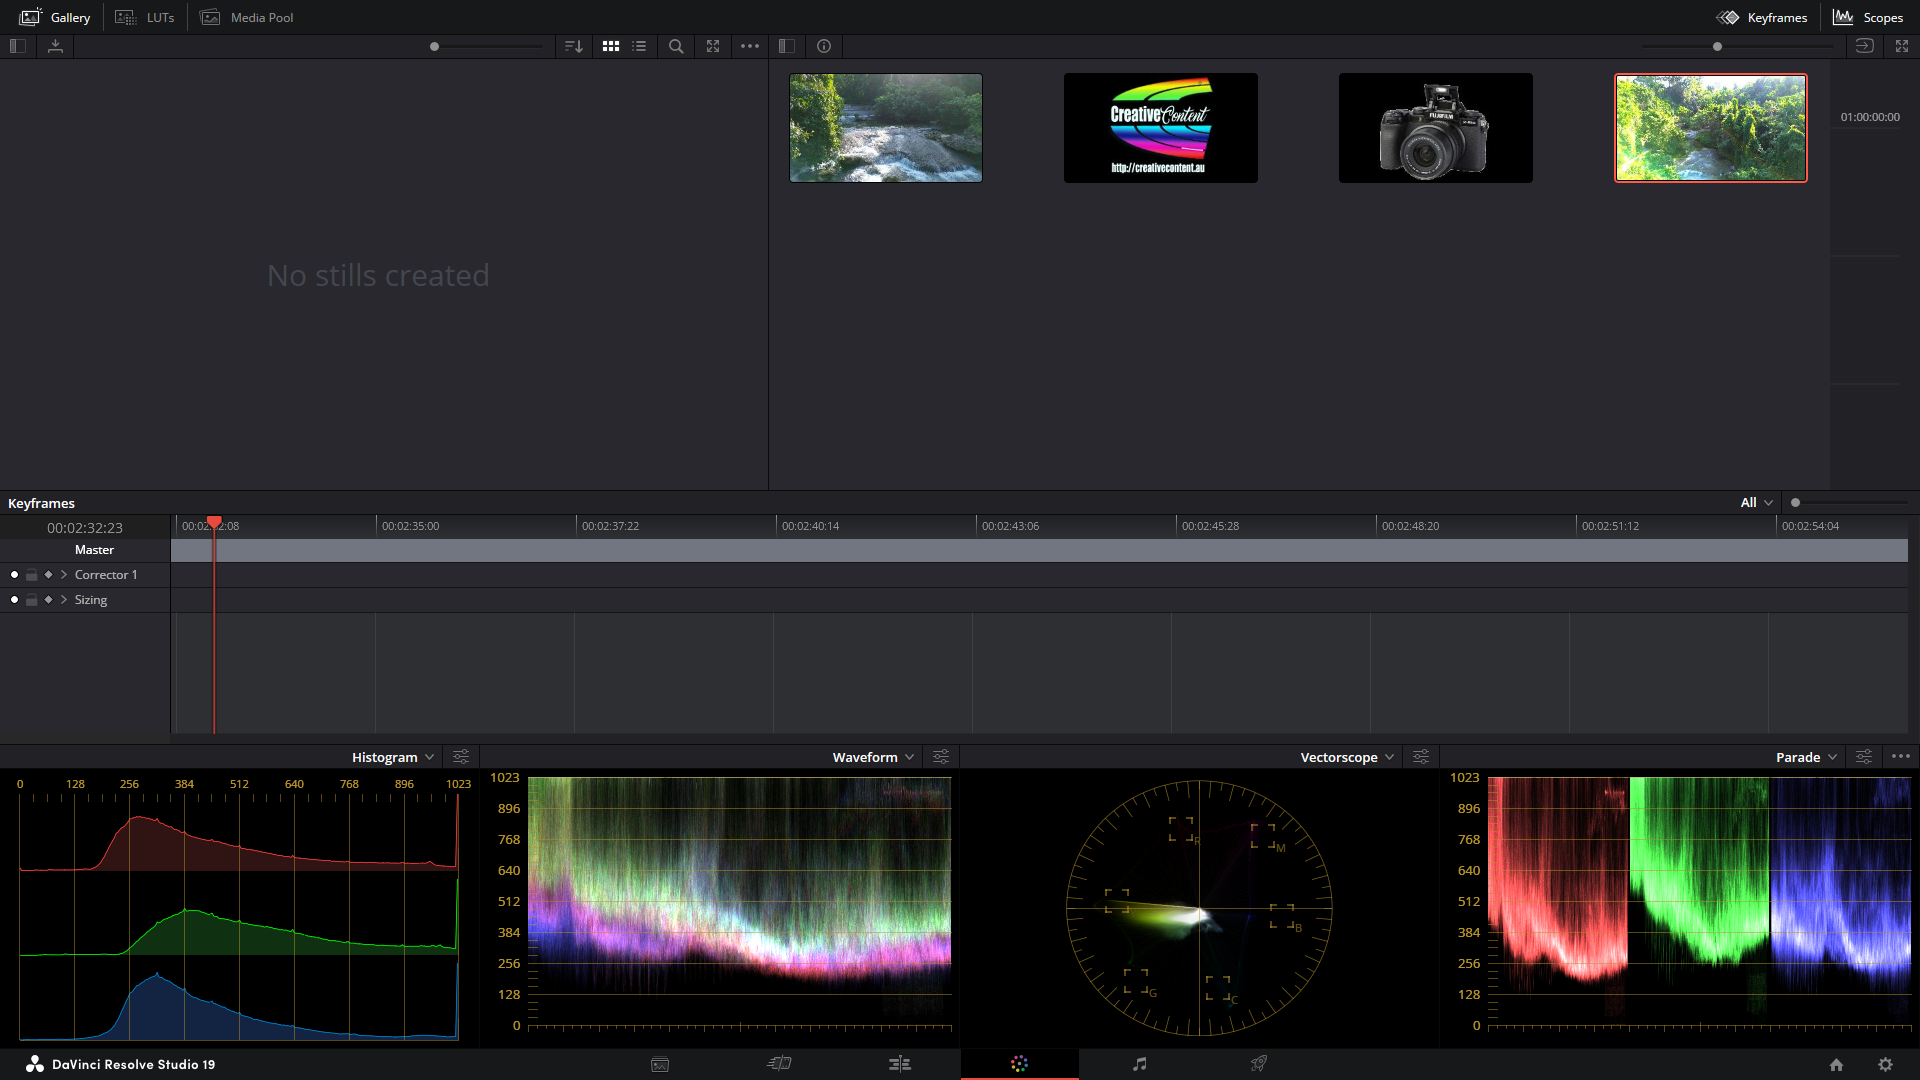The width and height of the screenshot is (1920, 1080).
Task: Open the Gallery tab
Action: (x=55, y=17)
